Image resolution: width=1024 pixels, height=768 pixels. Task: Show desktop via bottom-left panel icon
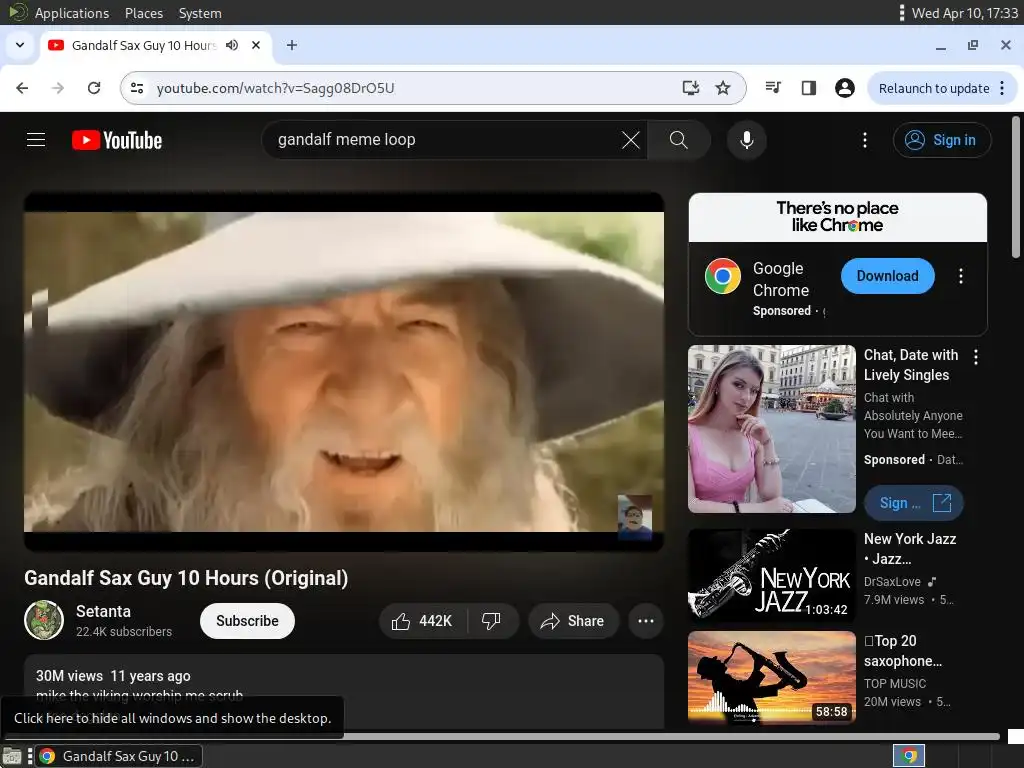(12, 756)
